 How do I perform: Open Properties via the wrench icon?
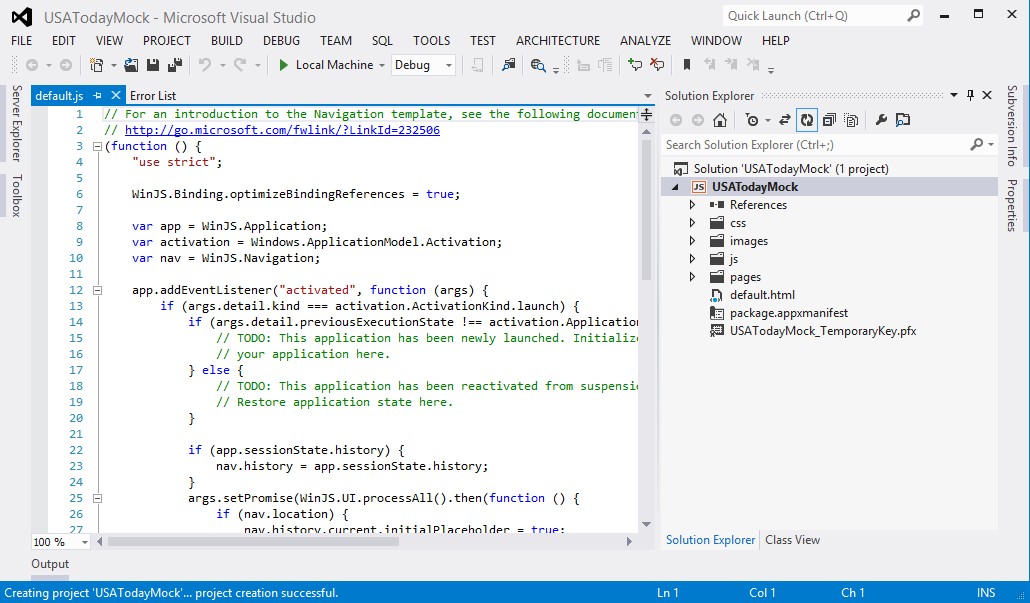(881, 120)
